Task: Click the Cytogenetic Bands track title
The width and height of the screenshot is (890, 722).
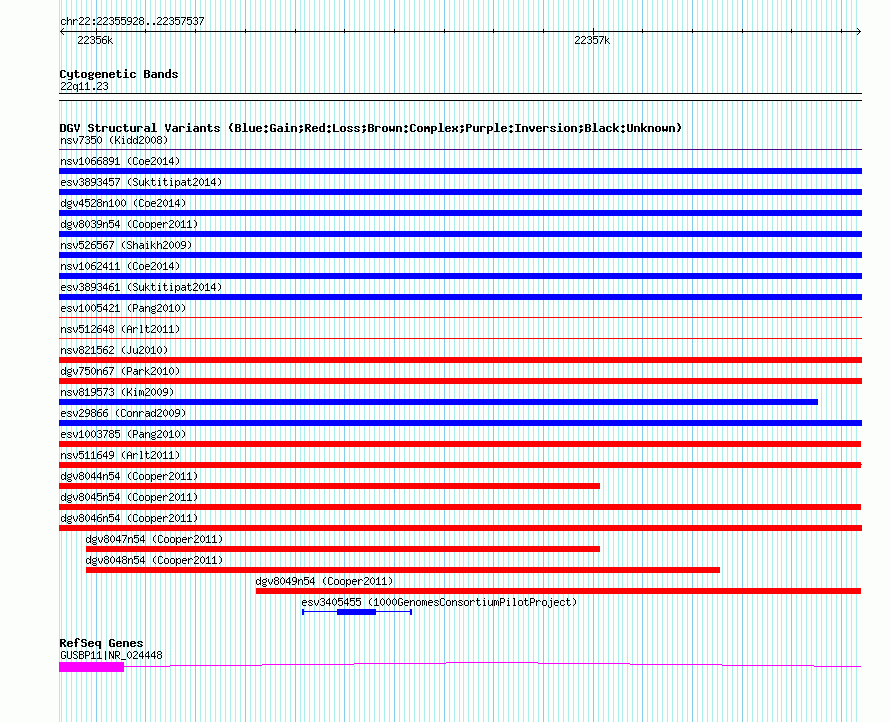Action: (119, 74)
